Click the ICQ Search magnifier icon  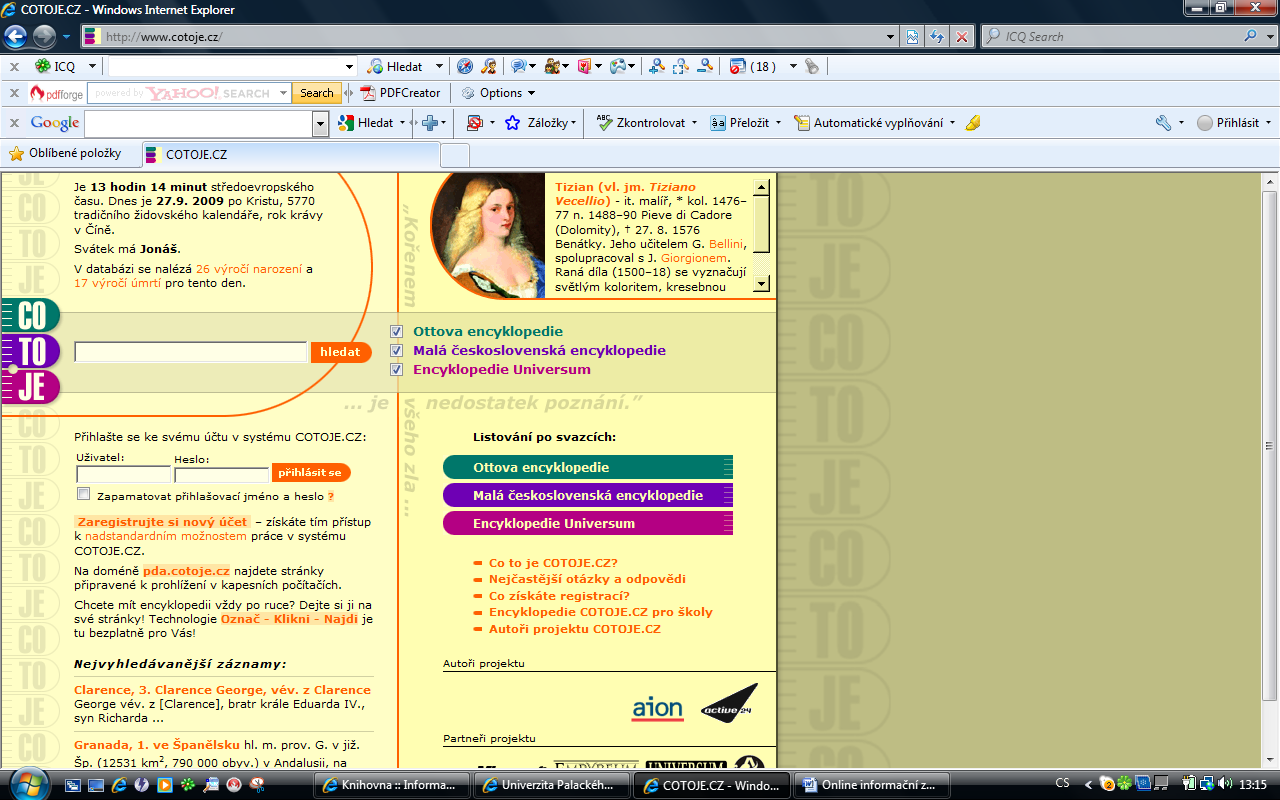(x=1251, y=37)
